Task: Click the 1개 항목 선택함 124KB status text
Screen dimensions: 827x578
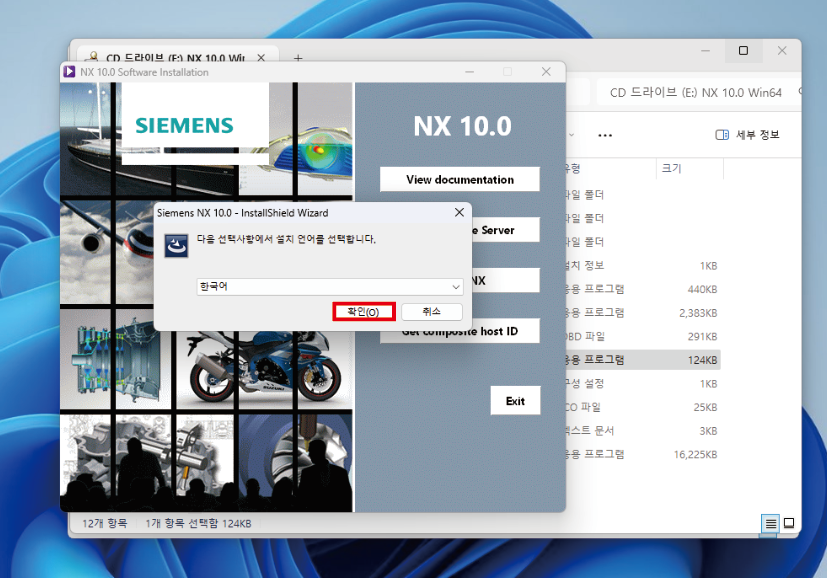Action: (198, 524)
